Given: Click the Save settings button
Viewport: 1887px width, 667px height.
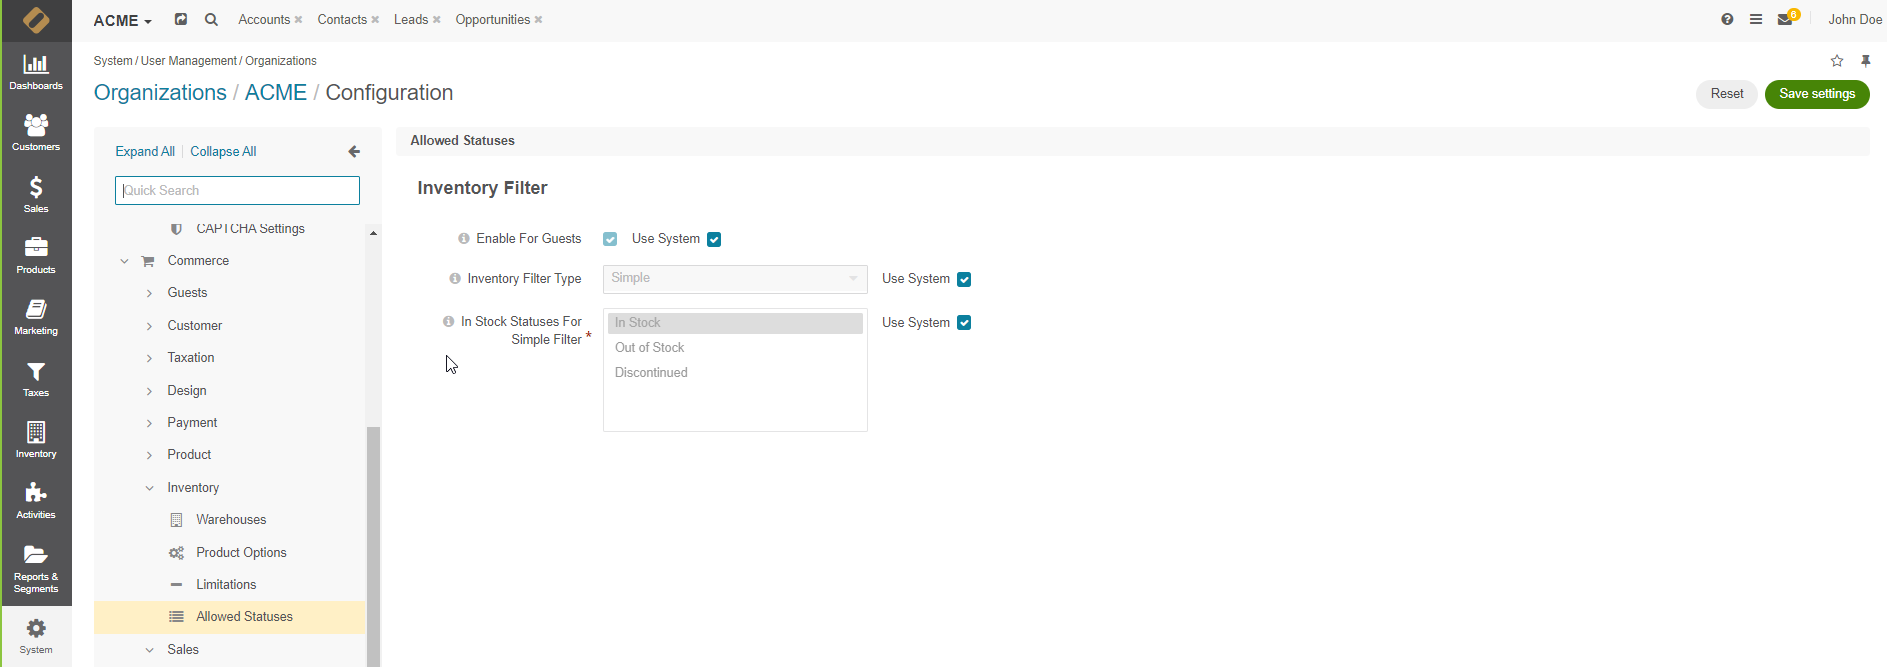Looking at the screenshot, I should pyautogui.click(x=1816, y=94).
